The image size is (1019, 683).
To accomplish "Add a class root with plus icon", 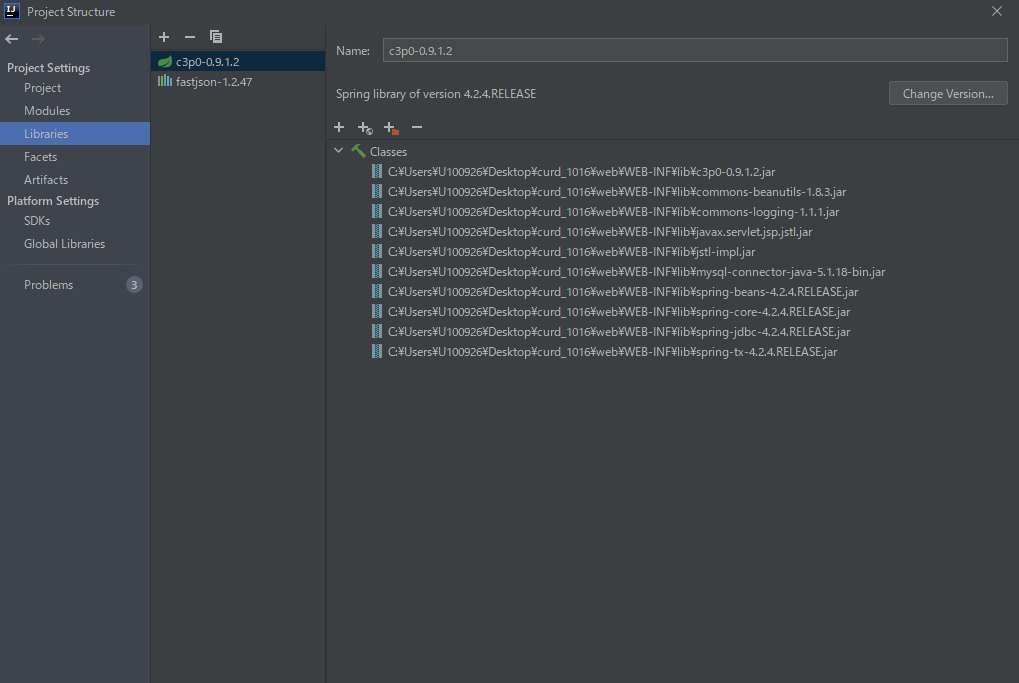I will point(339,127).
